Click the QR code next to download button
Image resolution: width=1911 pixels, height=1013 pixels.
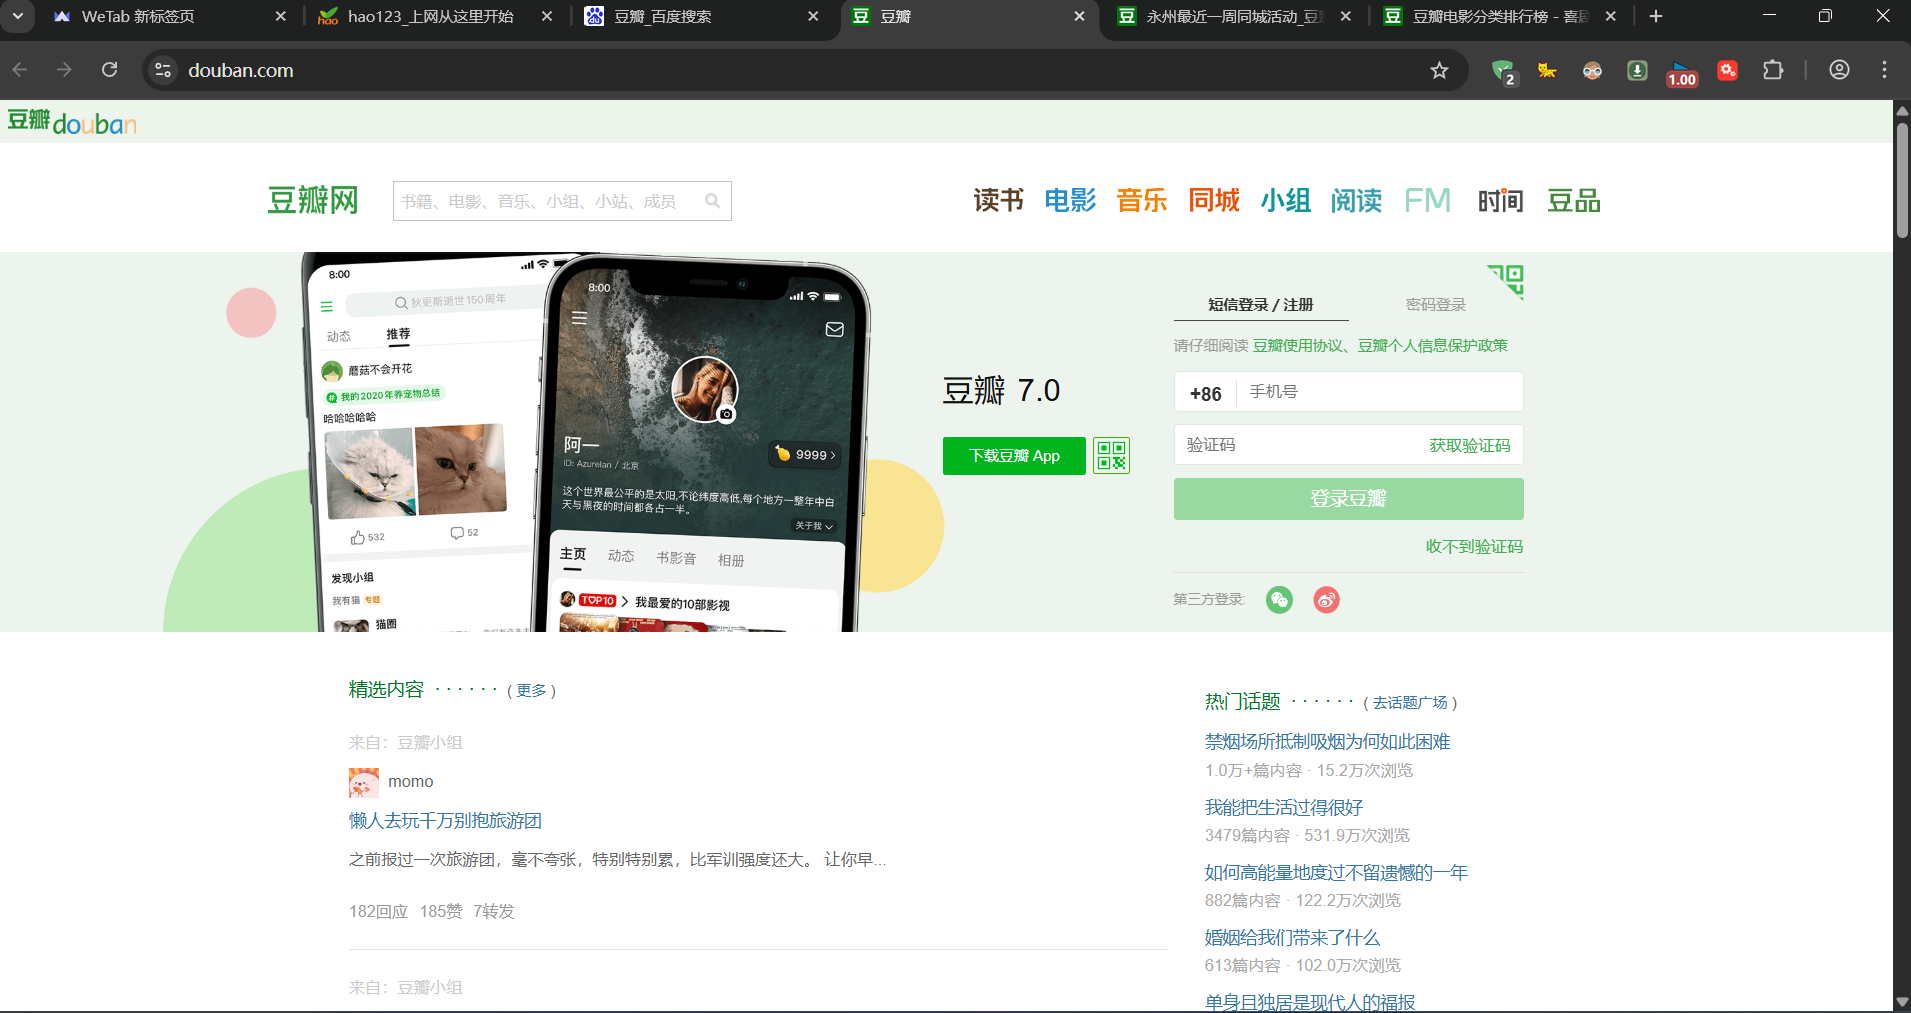coord(1111,456)
